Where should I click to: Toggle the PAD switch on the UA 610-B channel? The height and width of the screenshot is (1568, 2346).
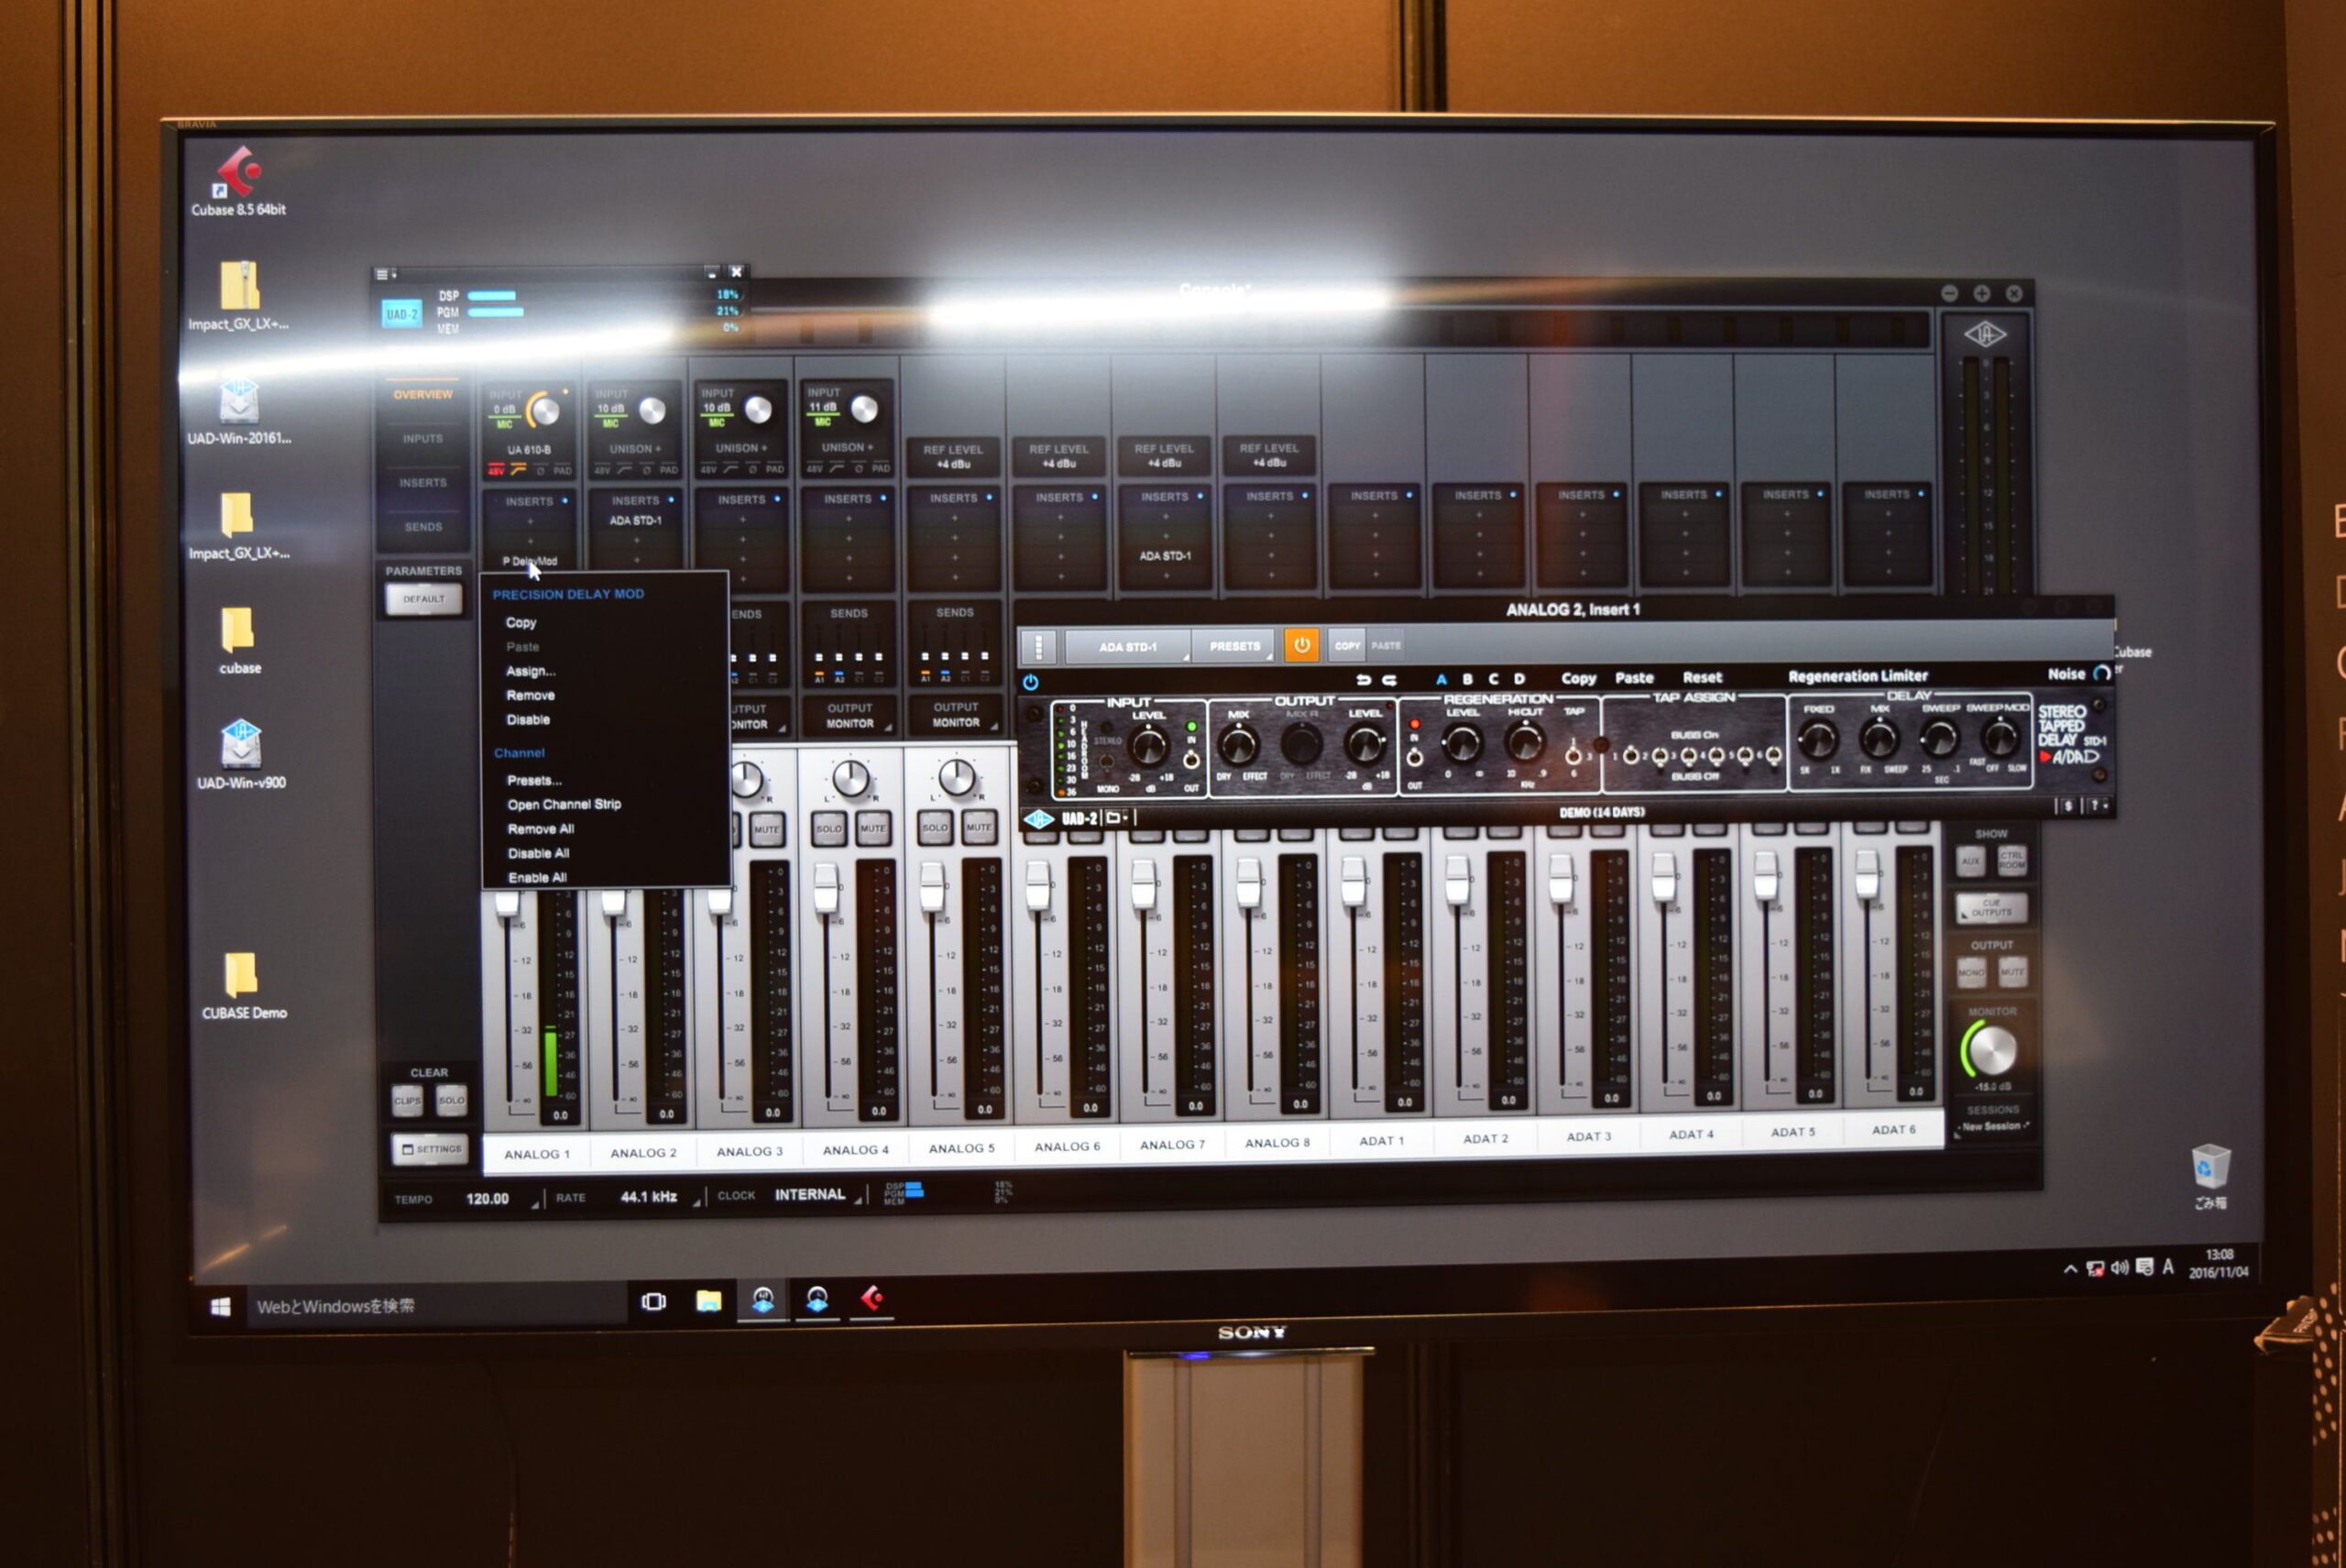click(x=563, y=470)
